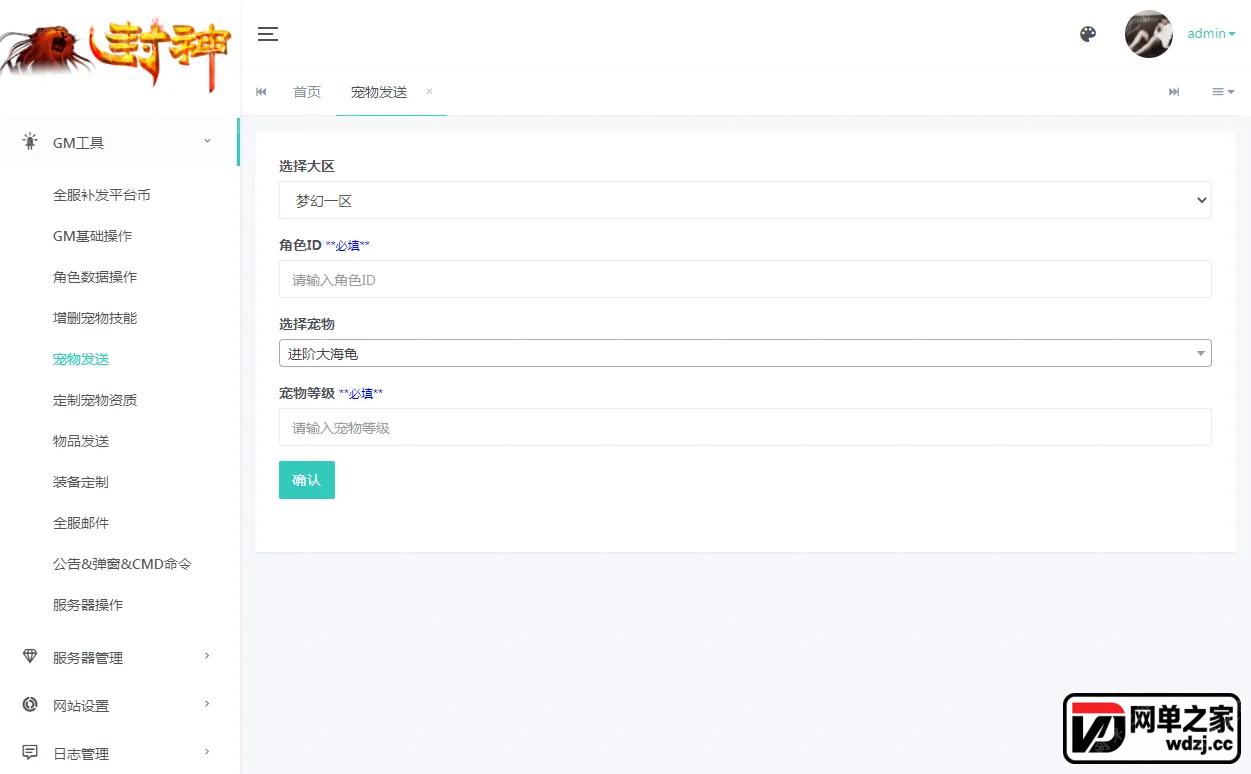Image resolution: width=1251 pixels, height=774 pixels.
Task: Close the 宠物发送 tab
Action: point(429,91)
